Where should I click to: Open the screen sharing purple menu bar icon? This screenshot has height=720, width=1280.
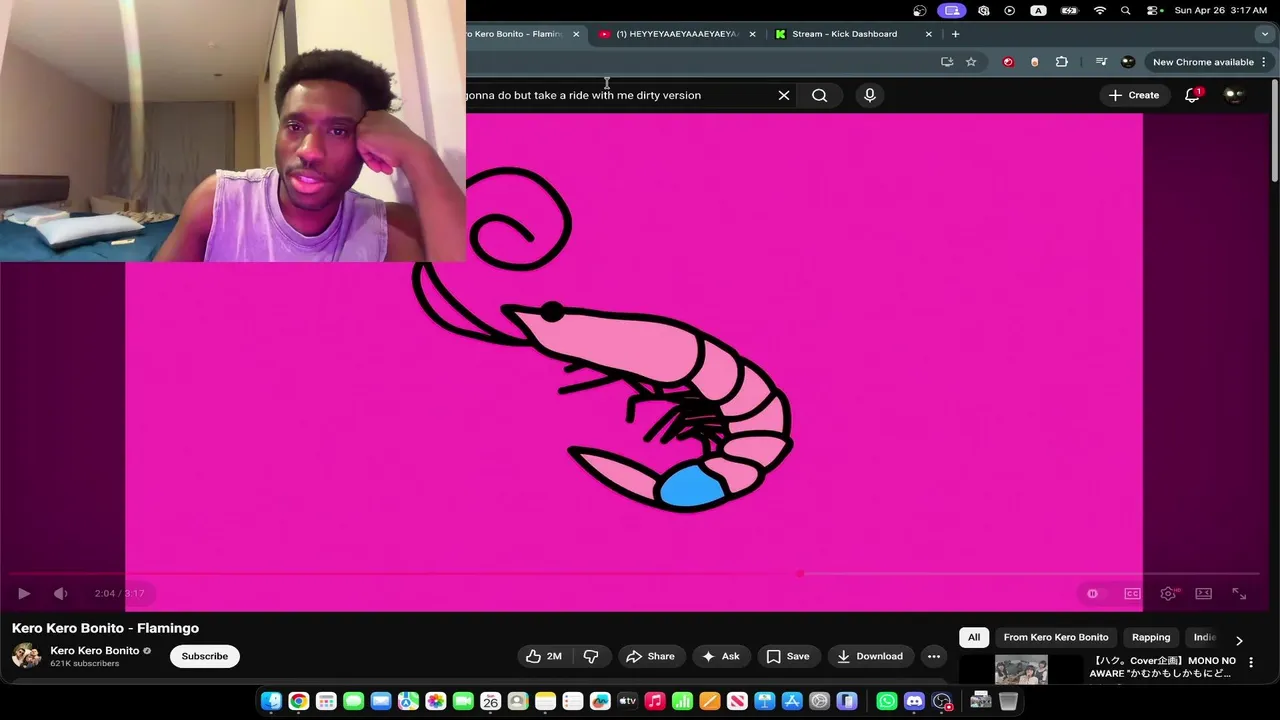tap(951, 10)
